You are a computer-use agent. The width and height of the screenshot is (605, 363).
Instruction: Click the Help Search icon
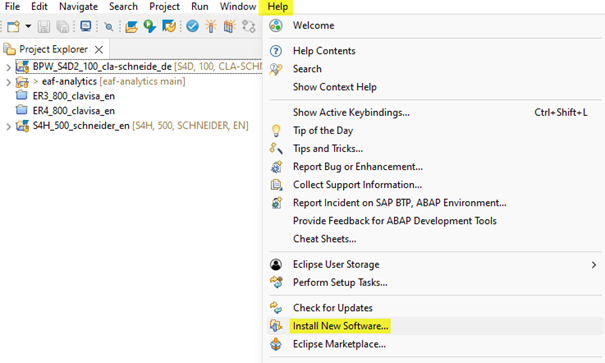coord(276,69)
